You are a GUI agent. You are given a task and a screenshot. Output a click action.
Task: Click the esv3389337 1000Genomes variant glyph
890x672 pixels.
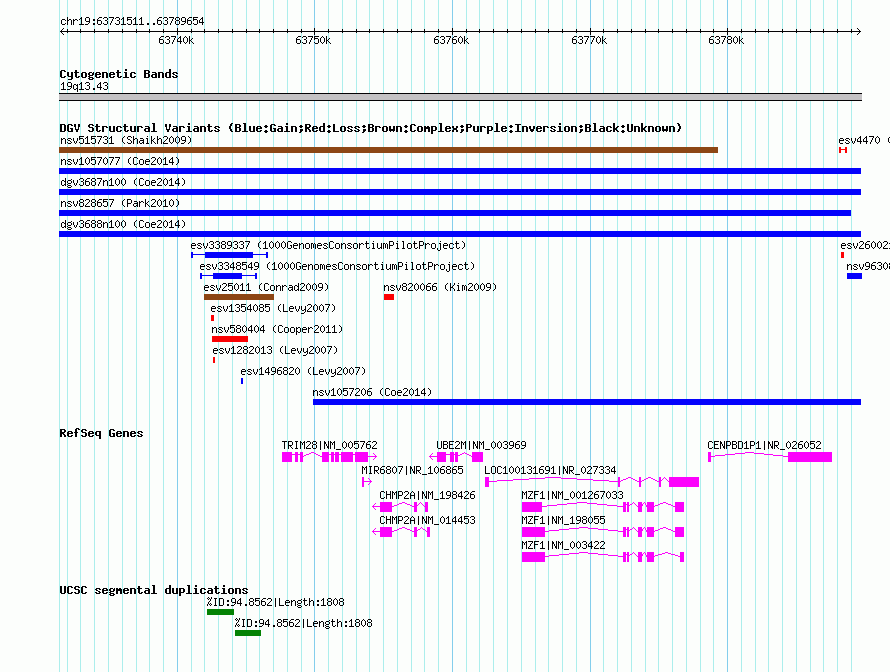coord(229,255)
